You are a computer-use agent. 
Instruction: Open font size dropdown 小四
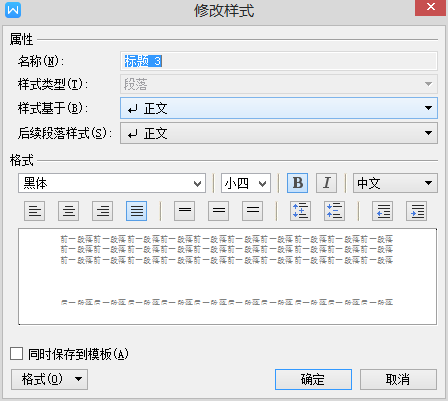point(246,183)
